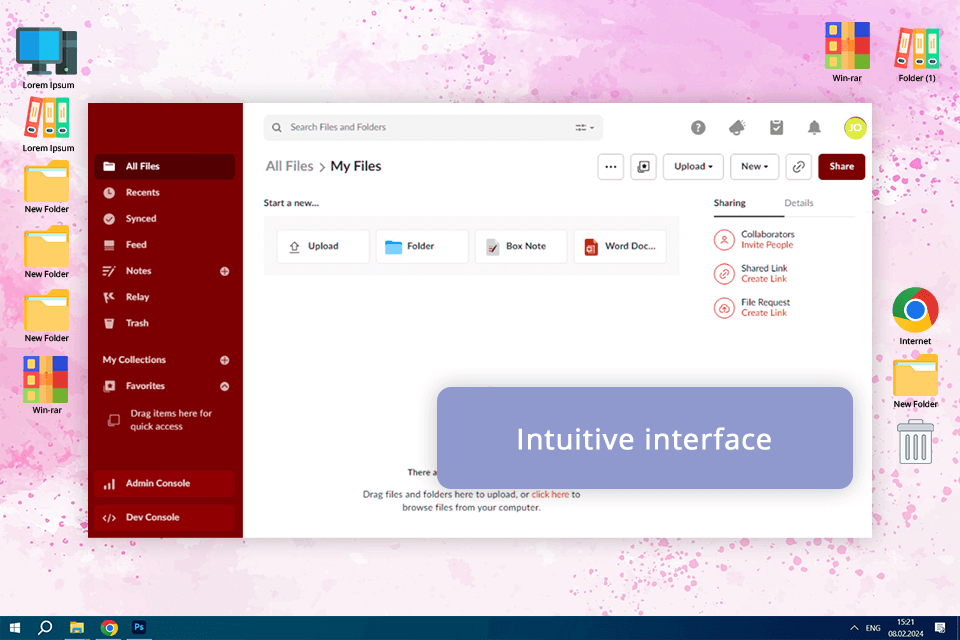Add a new note with plus icon
Image resolution: width=960 pixels, height=640 pixels.
[225, 271]
